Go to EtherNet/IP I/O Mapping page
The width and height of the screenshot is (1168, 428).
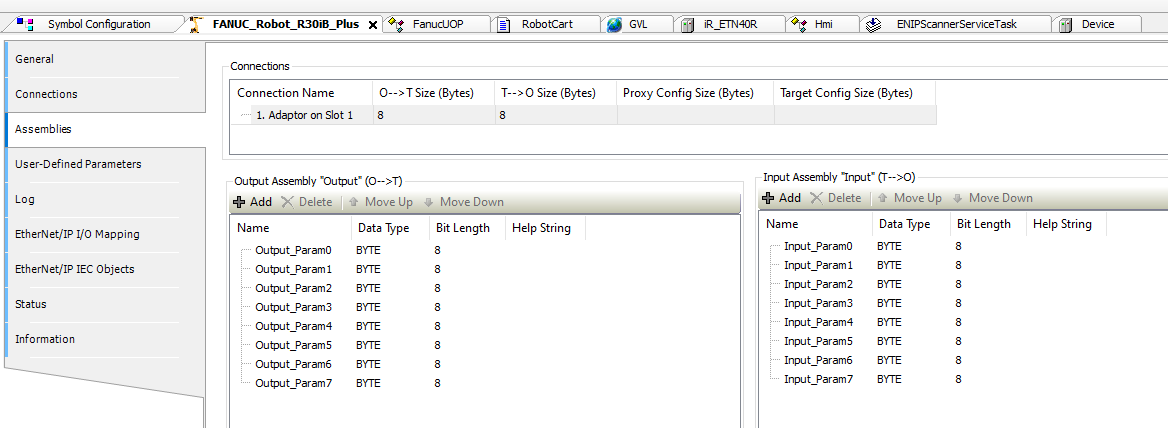(x=77, y=234)
